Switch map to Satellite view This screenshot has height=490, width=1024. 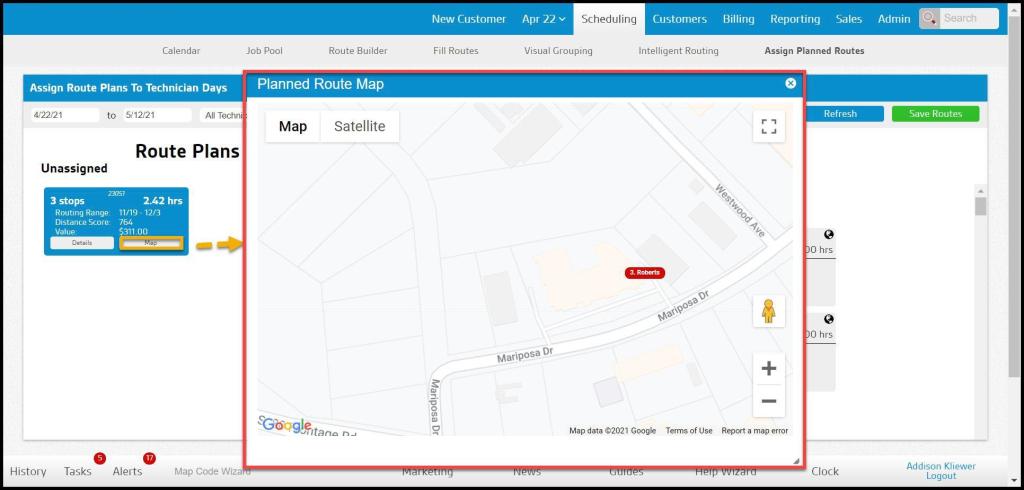pos(359,127)
